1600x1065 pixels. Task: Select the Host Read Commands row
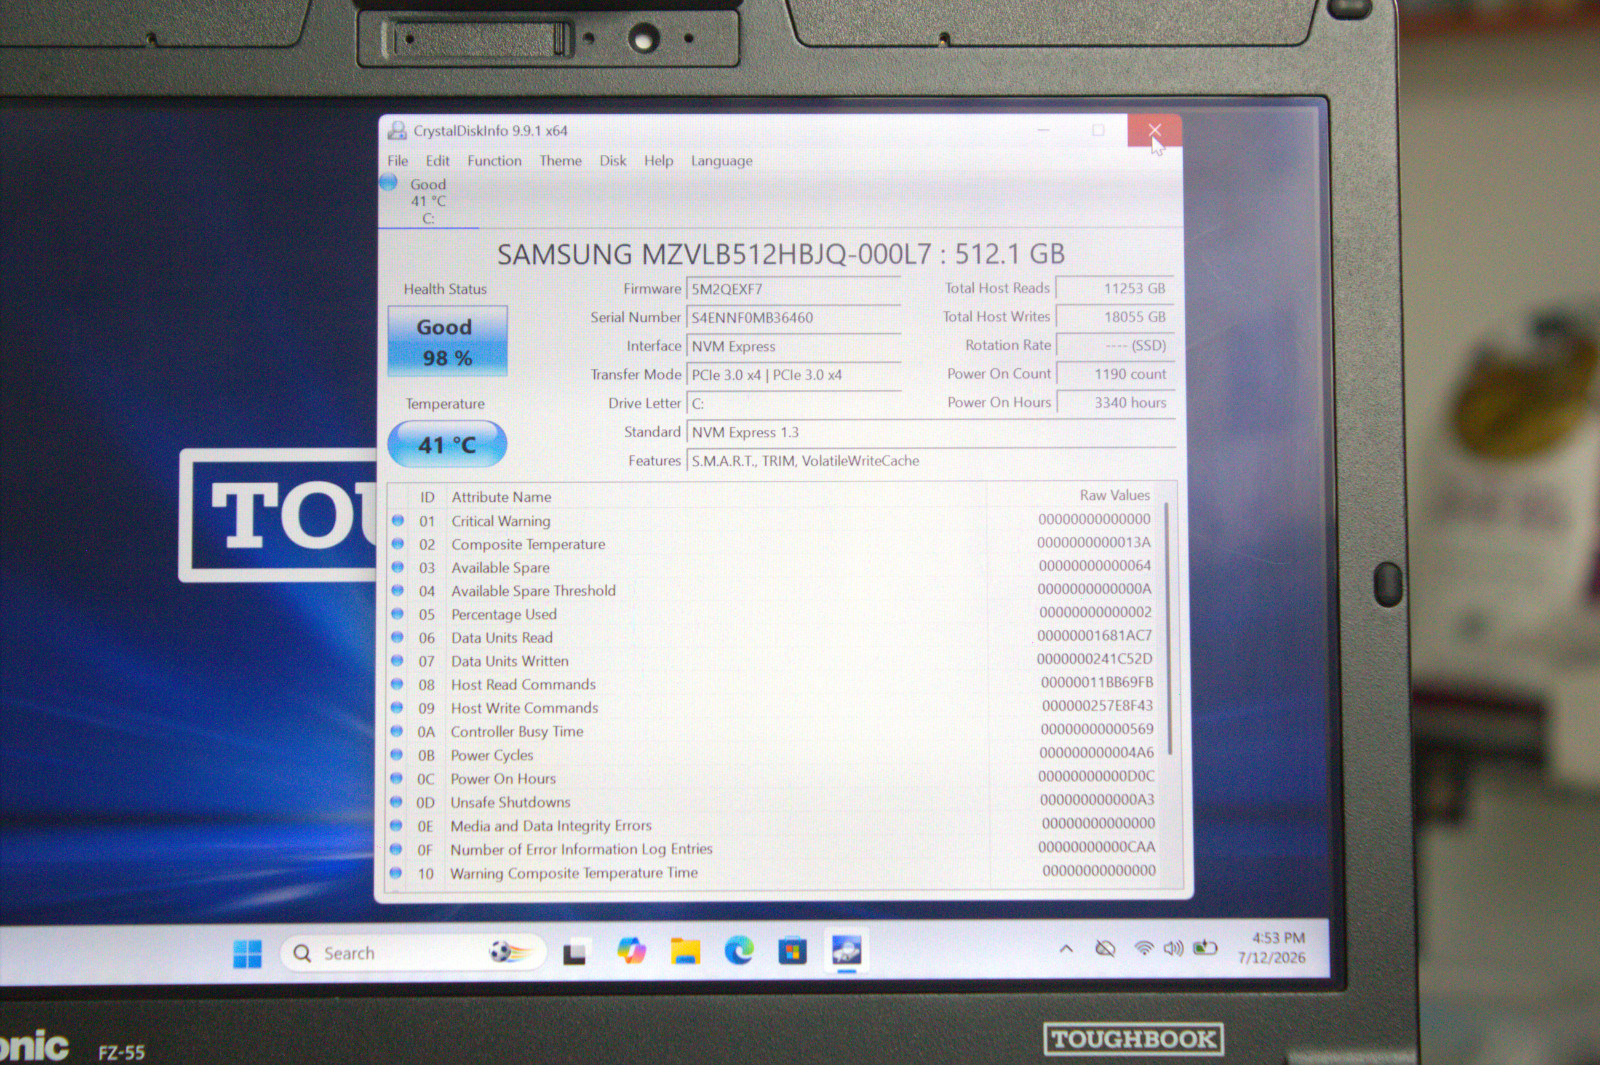[774, 684]
